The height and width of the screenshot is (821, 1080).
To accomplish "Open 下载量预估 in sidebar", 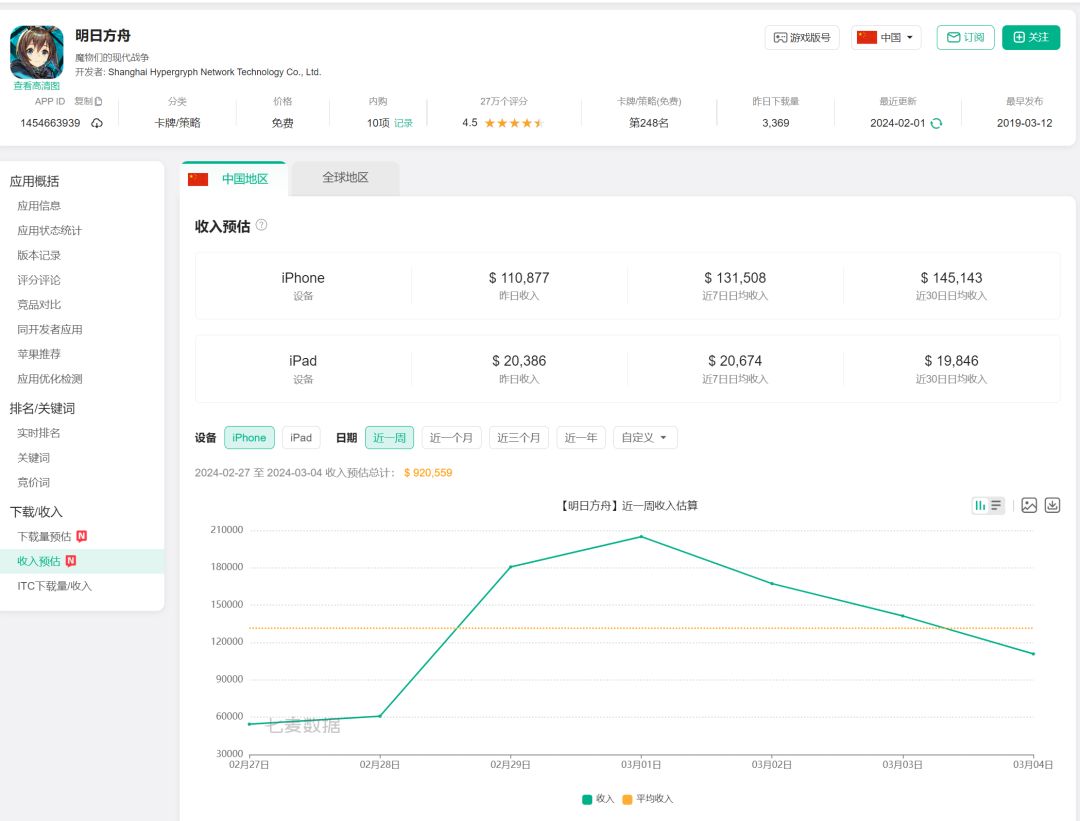I will click(44, 537).
